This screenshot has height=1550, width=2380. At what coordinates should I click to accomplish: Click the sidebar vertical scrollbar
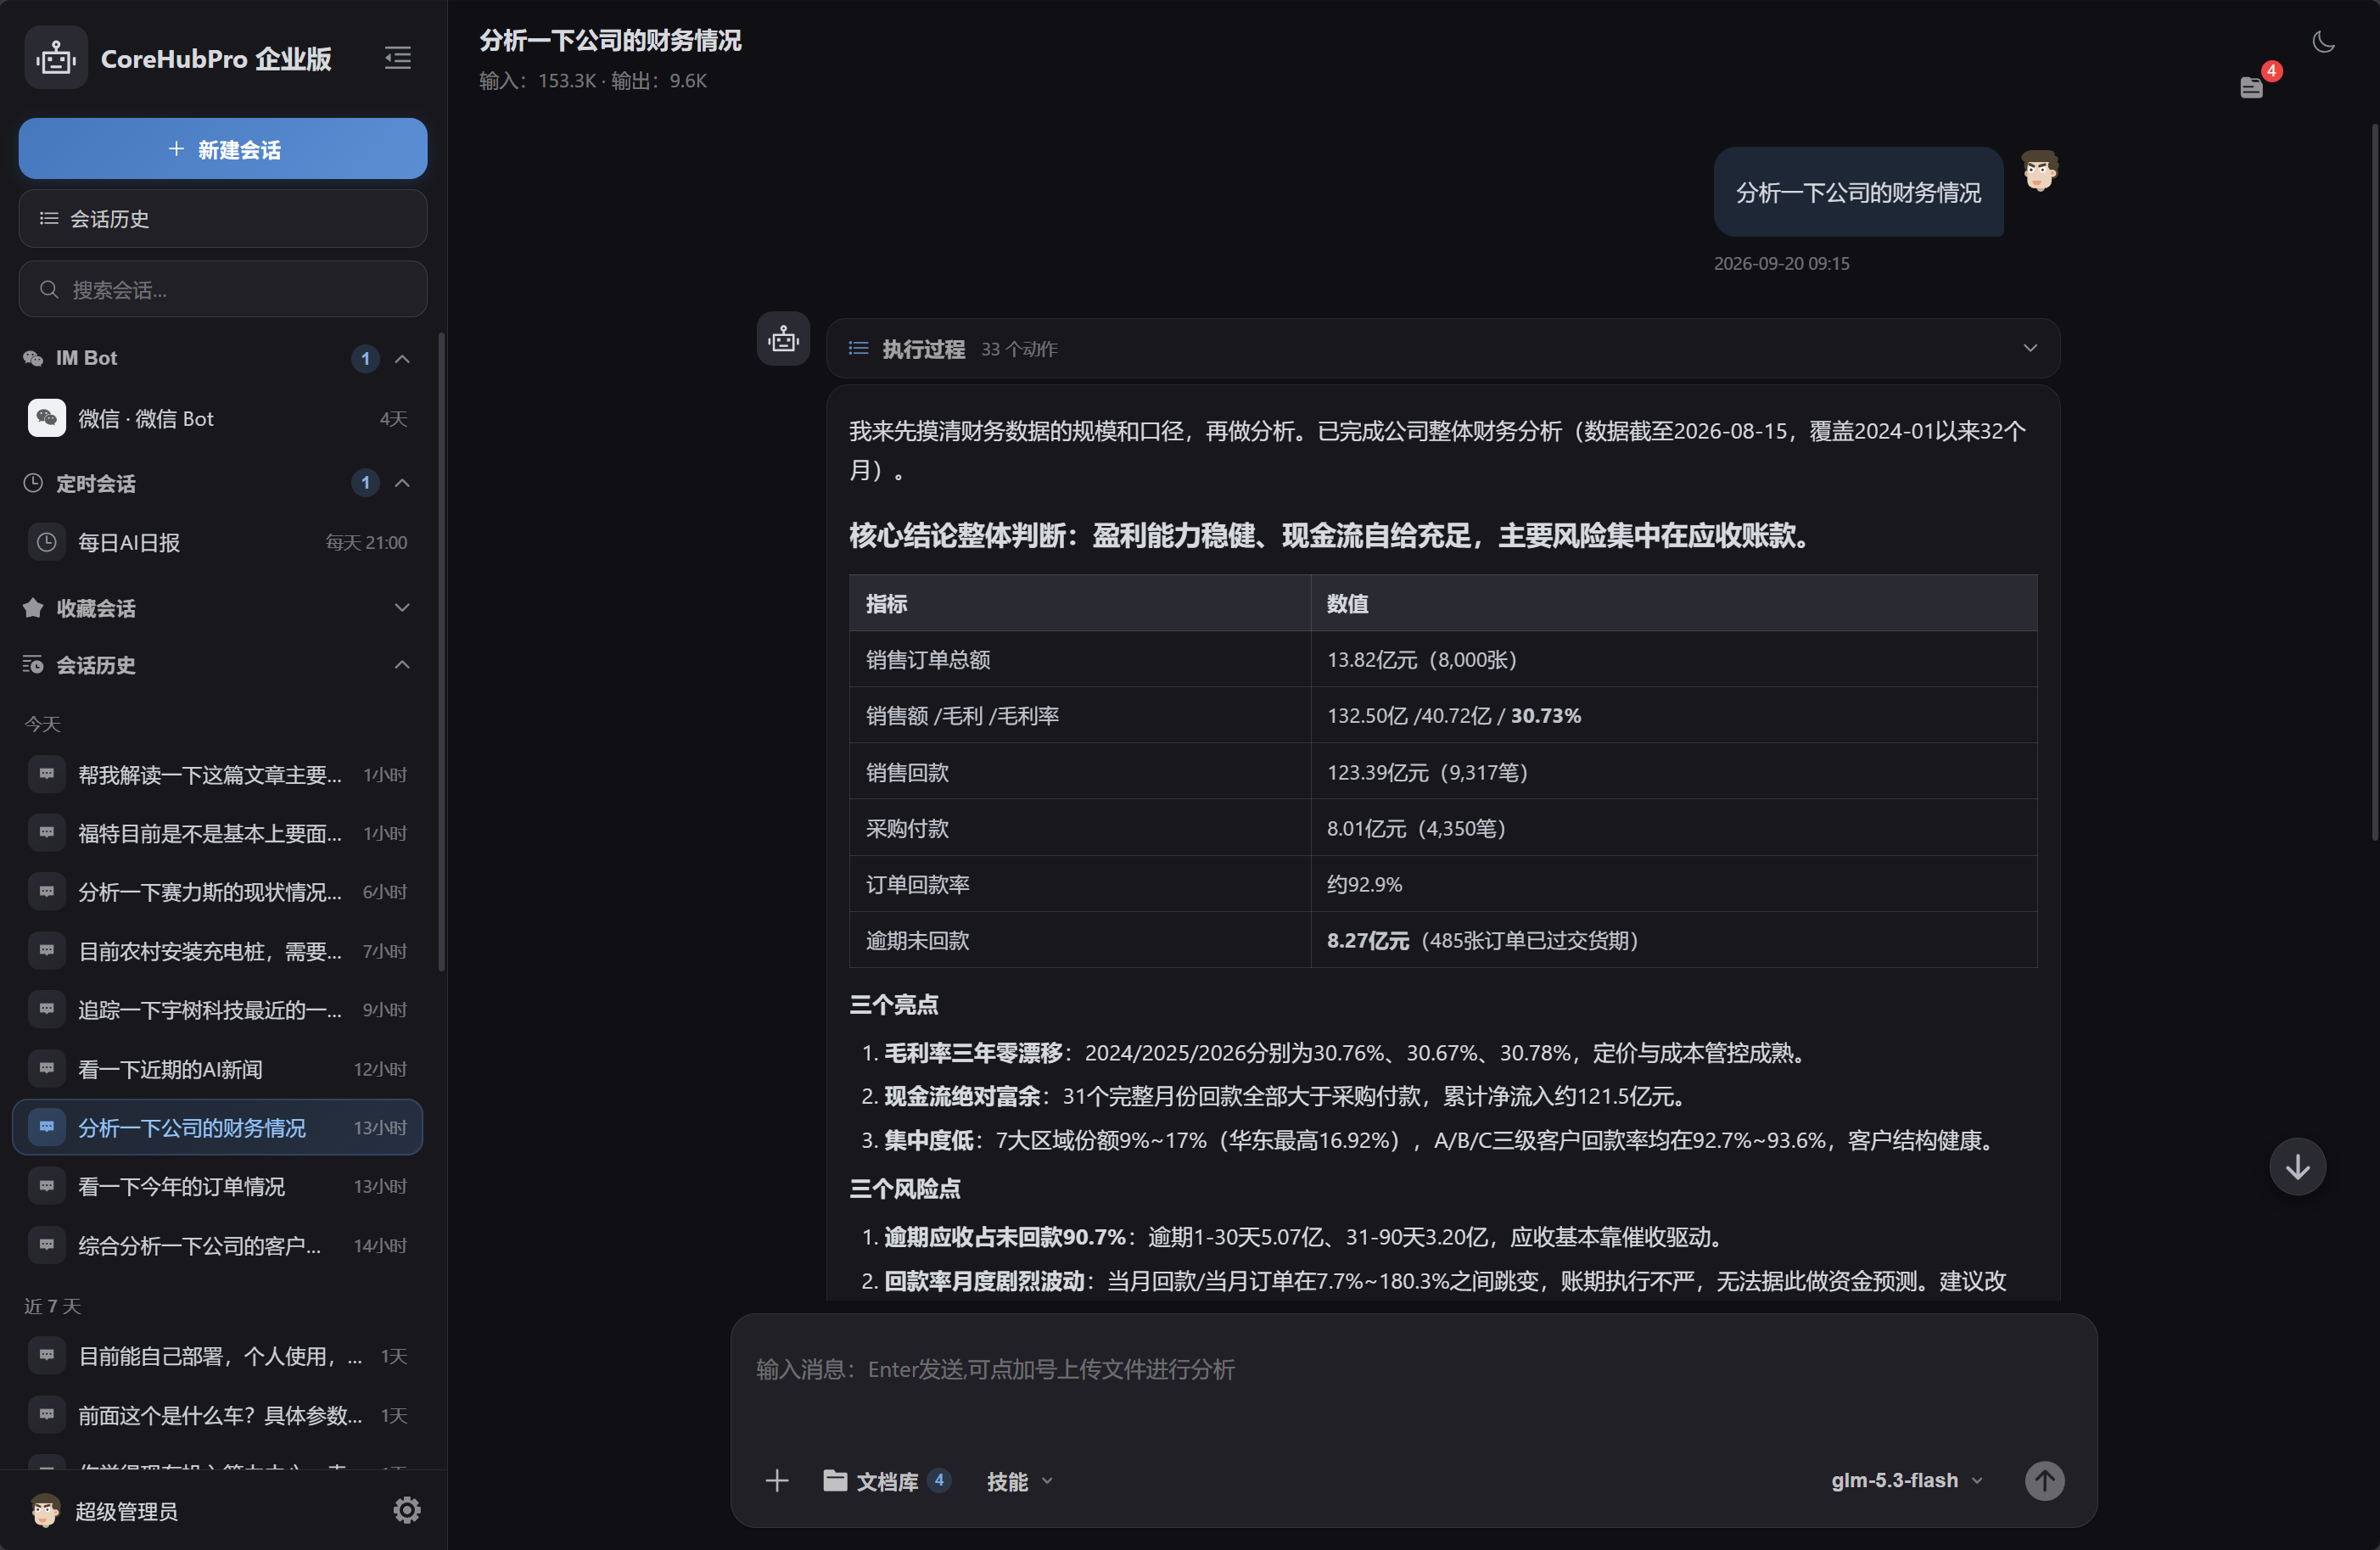(441, 650)
